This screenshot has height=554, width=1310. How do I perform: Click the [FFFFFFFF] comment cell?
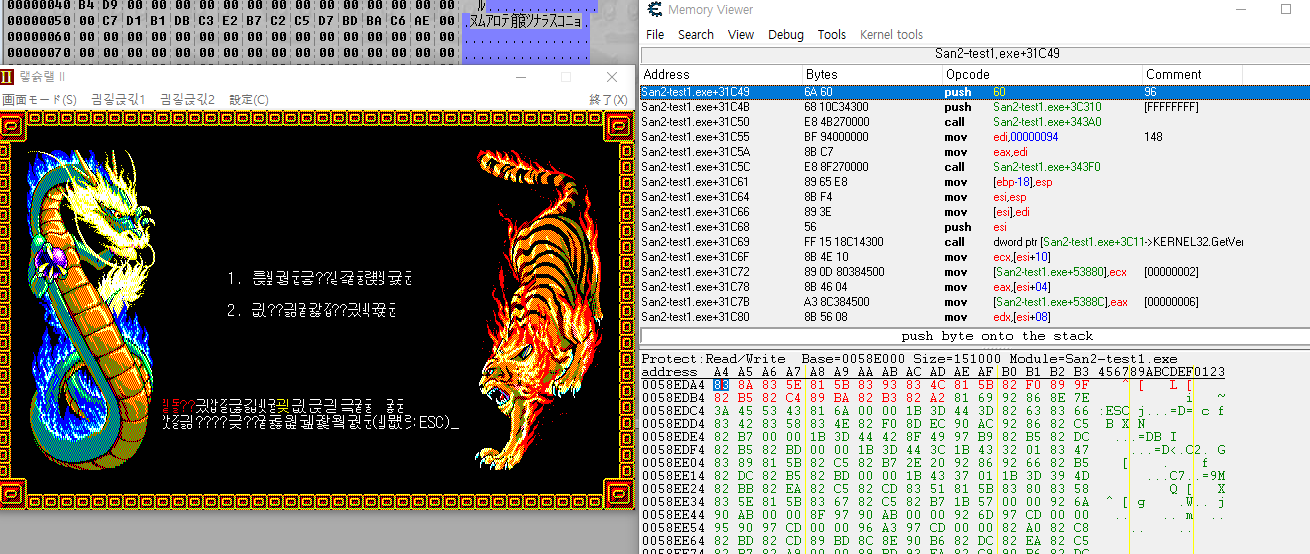[1171, 106]
